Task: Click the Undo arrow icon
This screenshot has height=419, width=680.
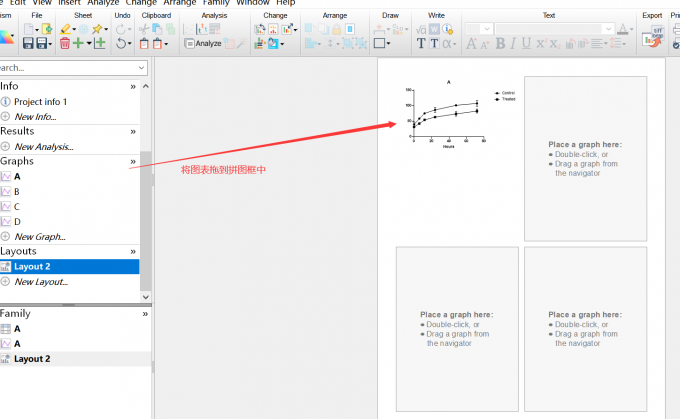Action: tap(121, 44)
